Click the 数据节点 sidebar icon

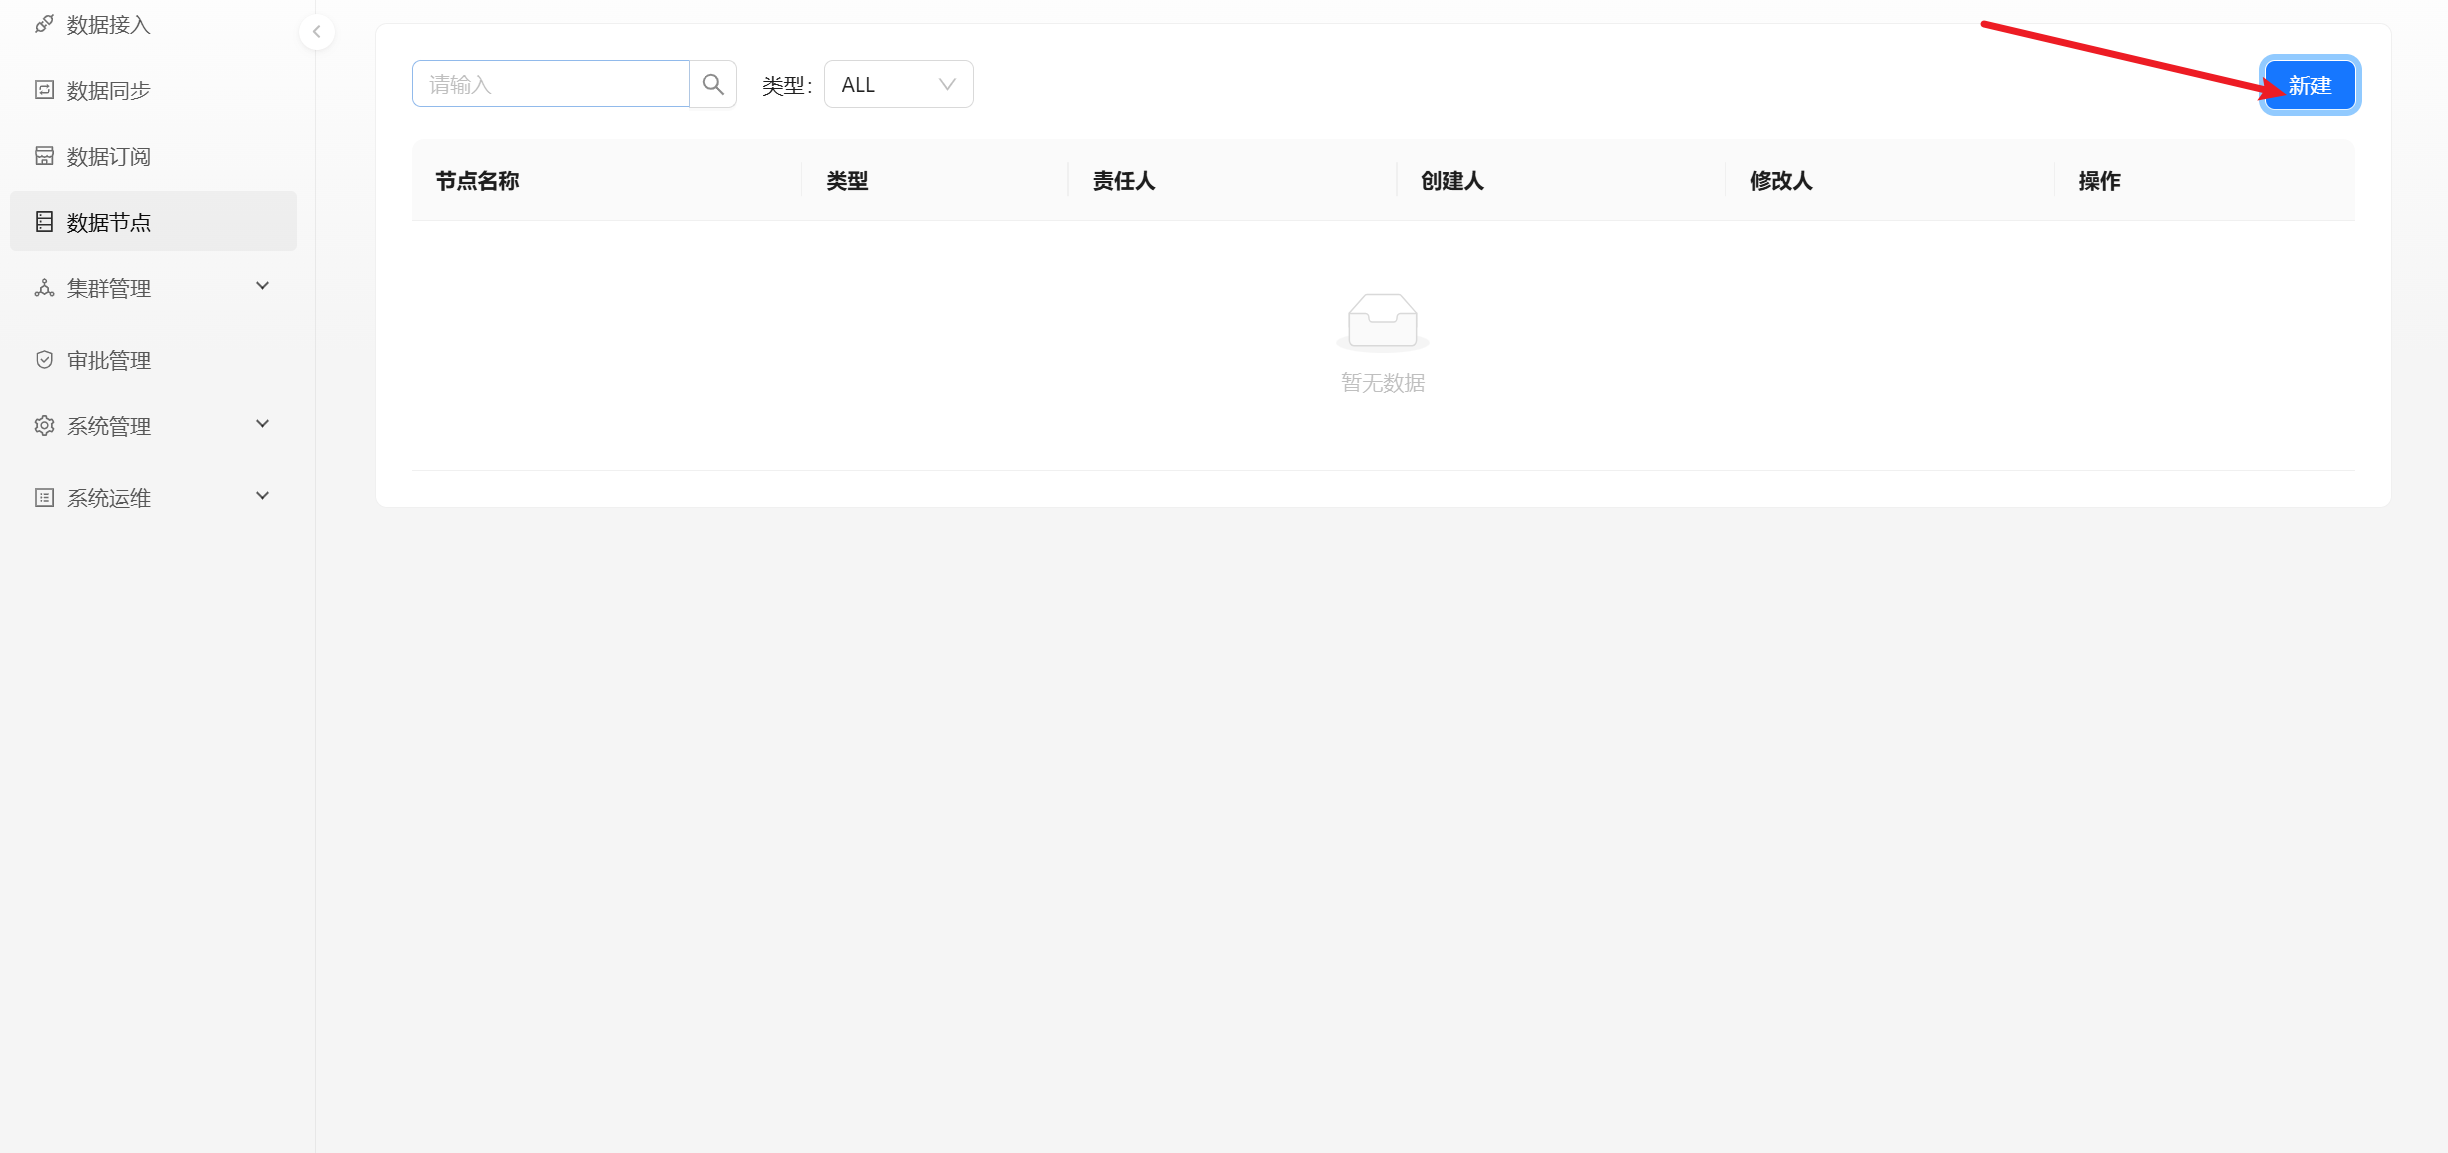(44, 222)
